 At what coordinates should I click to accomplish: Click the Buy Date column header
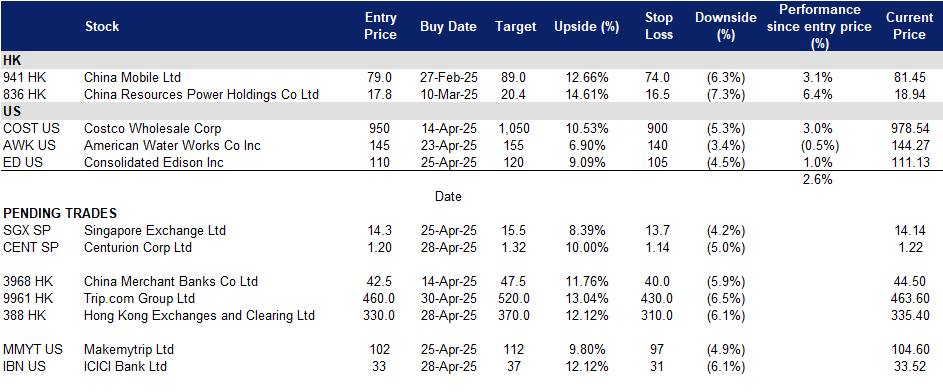pos(448,26)
